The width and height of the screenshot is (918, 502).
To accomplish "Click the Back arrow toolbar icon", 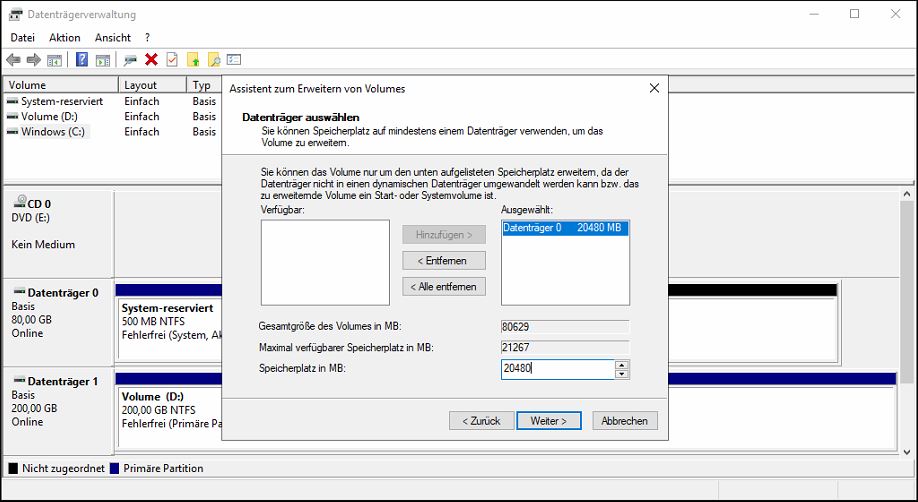I will [13, 60].
